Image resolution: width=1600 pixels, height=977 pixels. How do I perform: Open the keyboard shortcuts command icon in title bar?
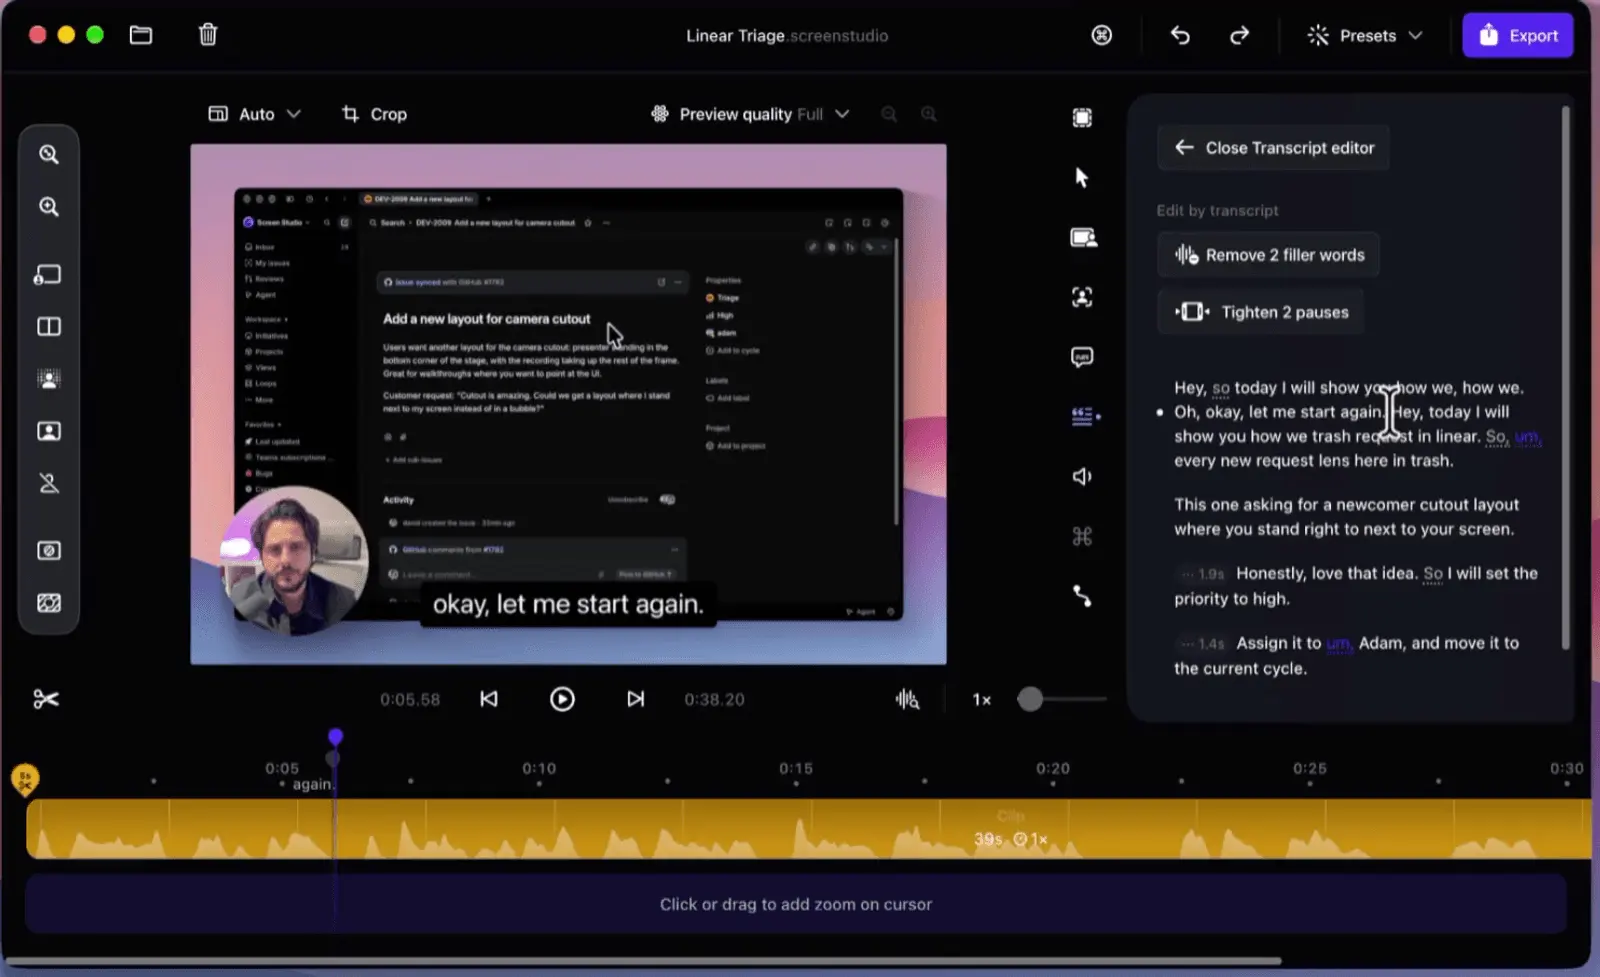click(x=1101, y=35)
